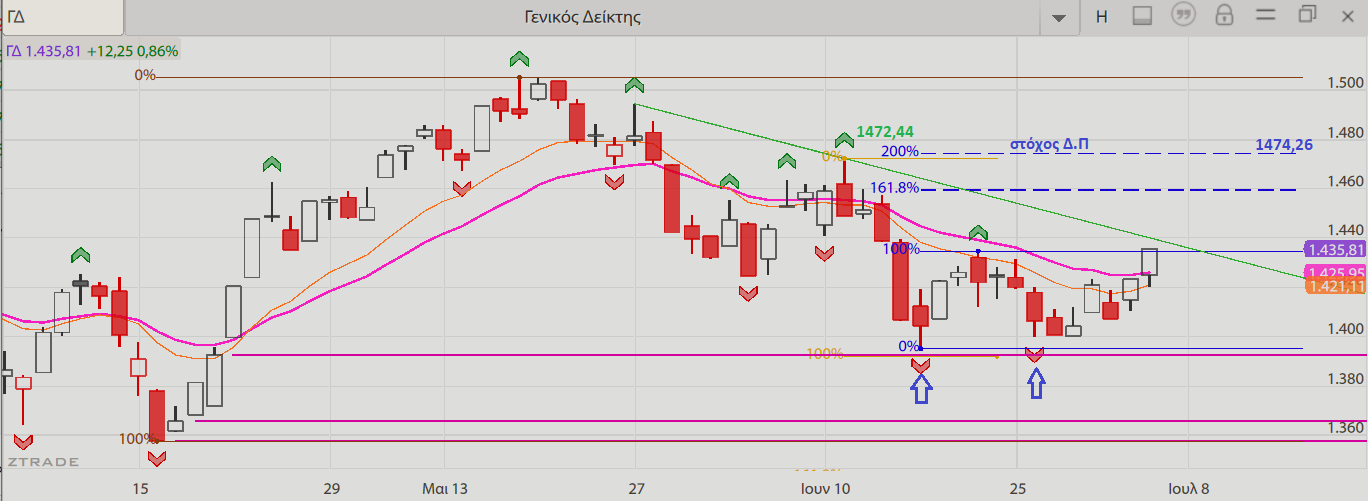Image resolution: width=1368 pixels, height=501 pixels.
Task: Click the στόχος Δ.Π target label
Action: 1049,144
